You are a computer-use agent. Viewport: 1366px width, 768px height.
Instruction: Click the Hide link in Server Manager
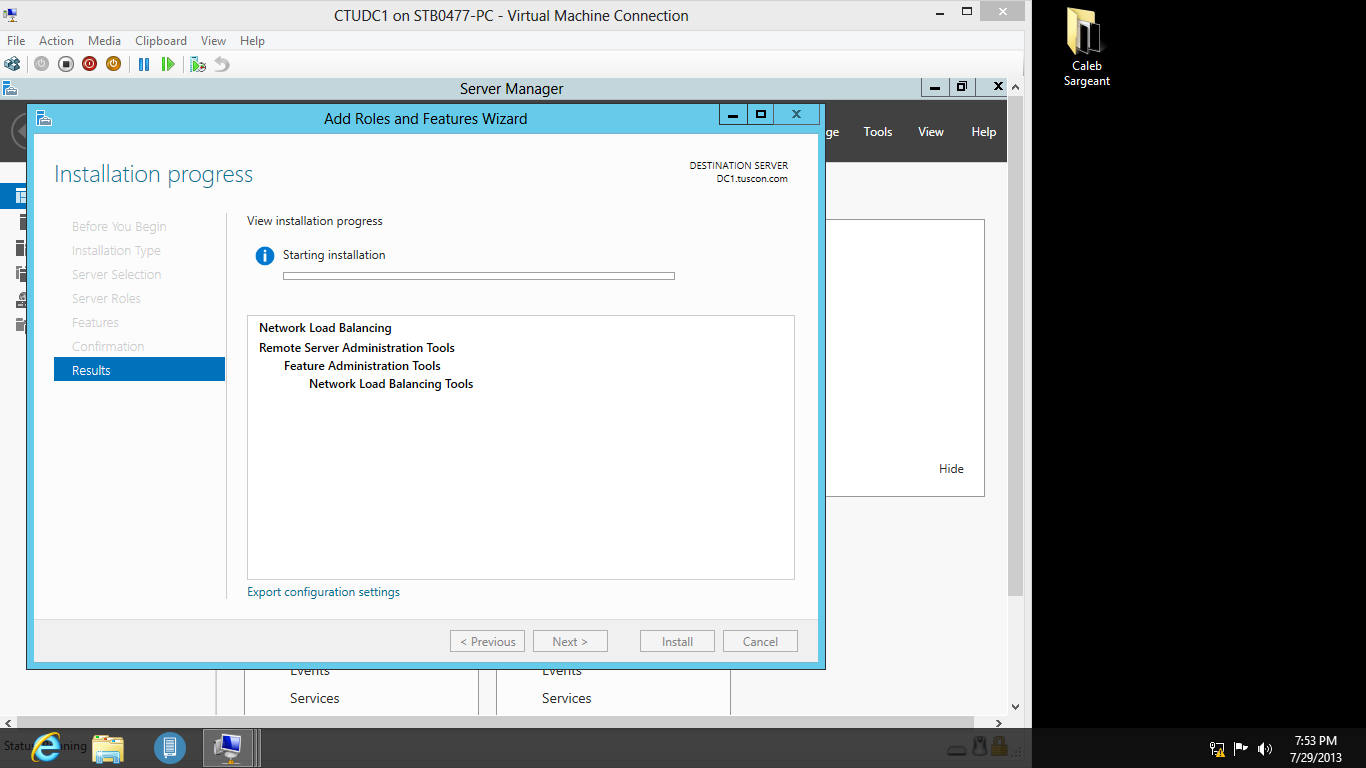[951, 469]
